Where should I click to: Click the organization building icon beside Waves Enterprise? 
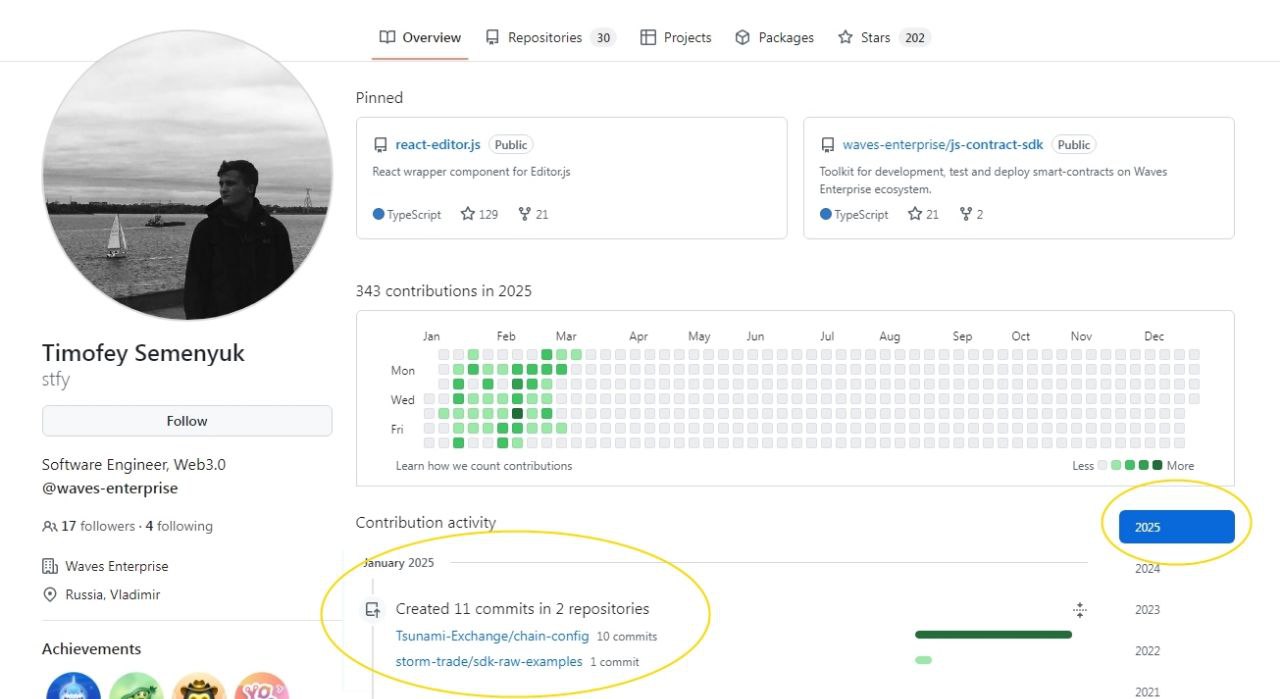click(x=49, y=566)
